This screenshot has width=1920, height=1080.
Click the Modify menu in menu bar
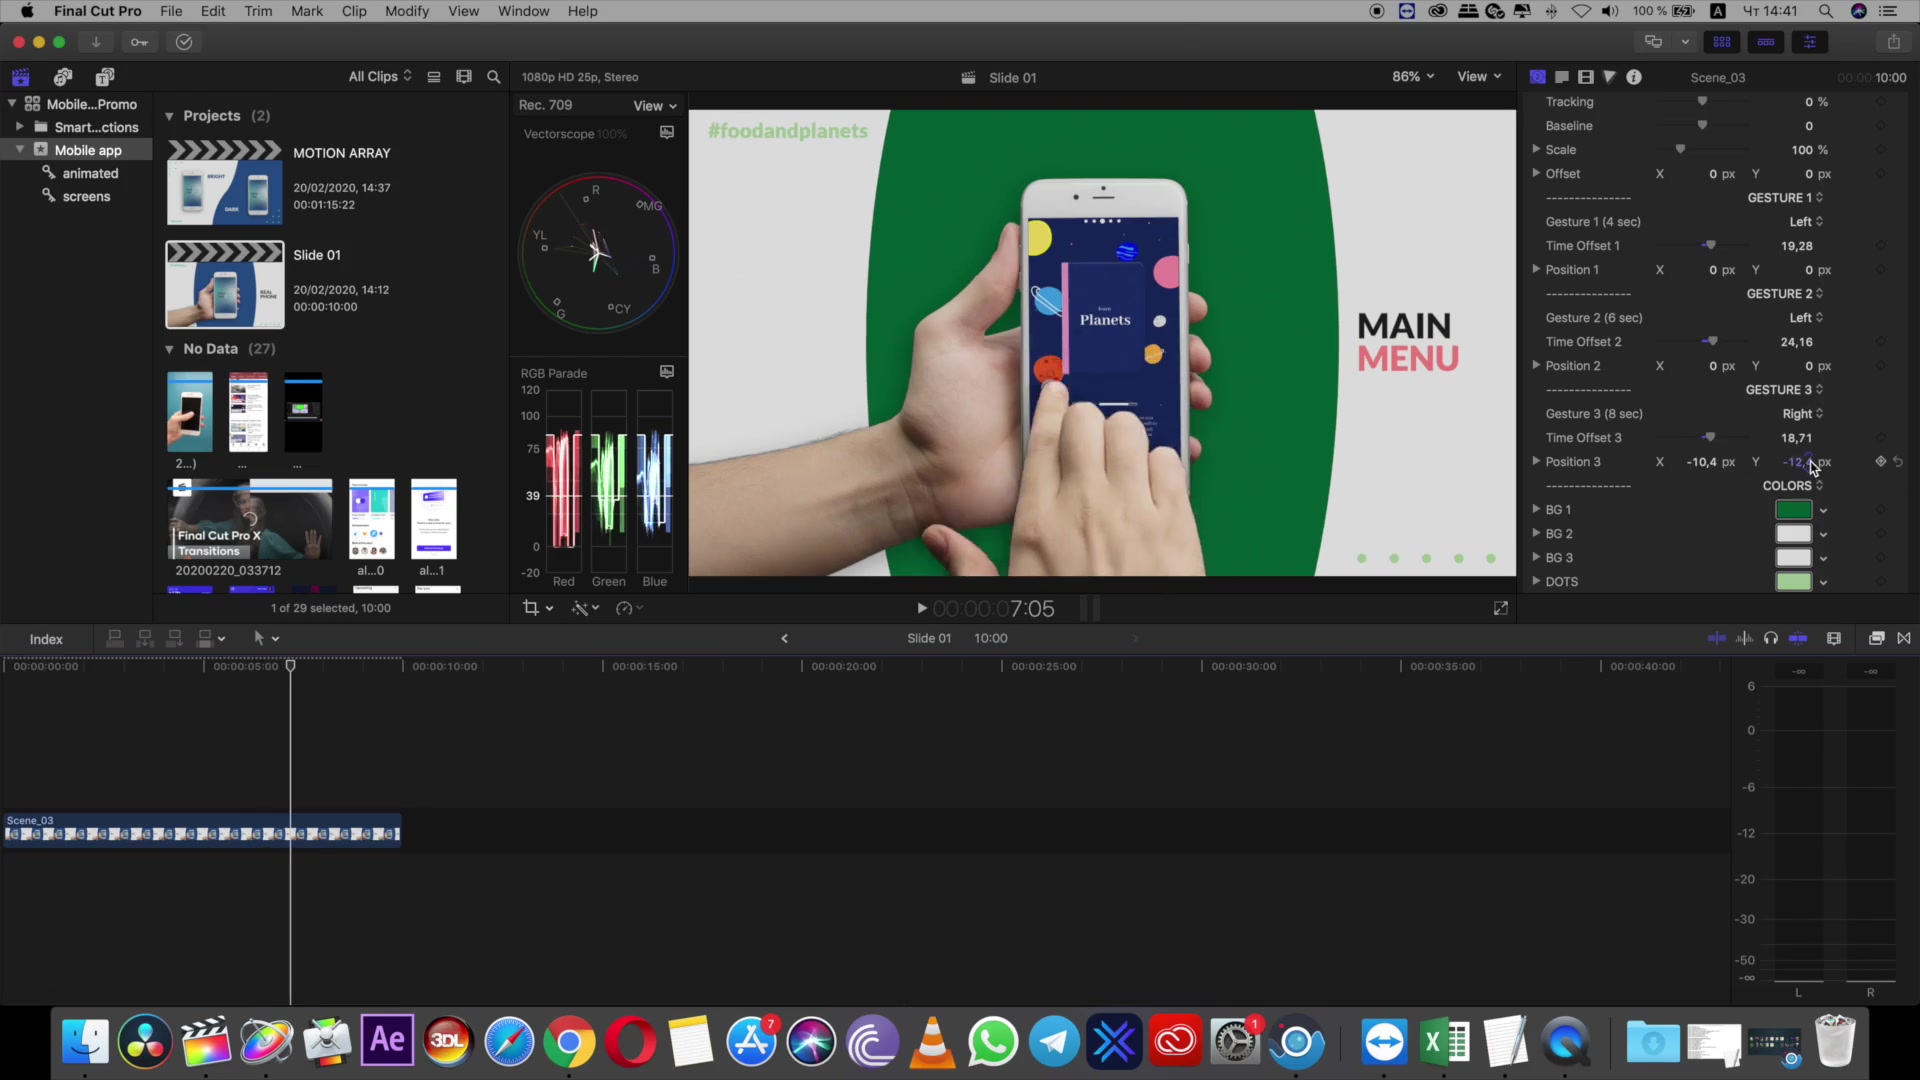click(x=406, y=11)
